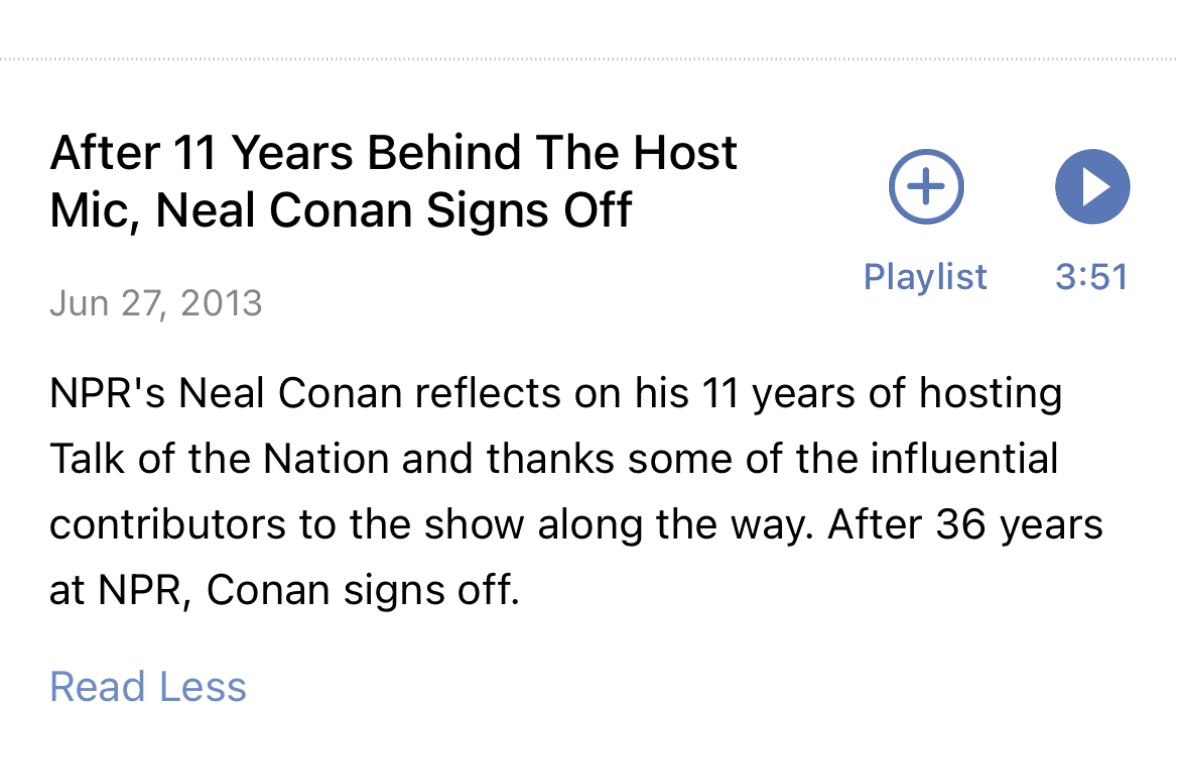Click the year 2013 in the publish date
This screenshot has width=1179, height=773.
[221, 304]
